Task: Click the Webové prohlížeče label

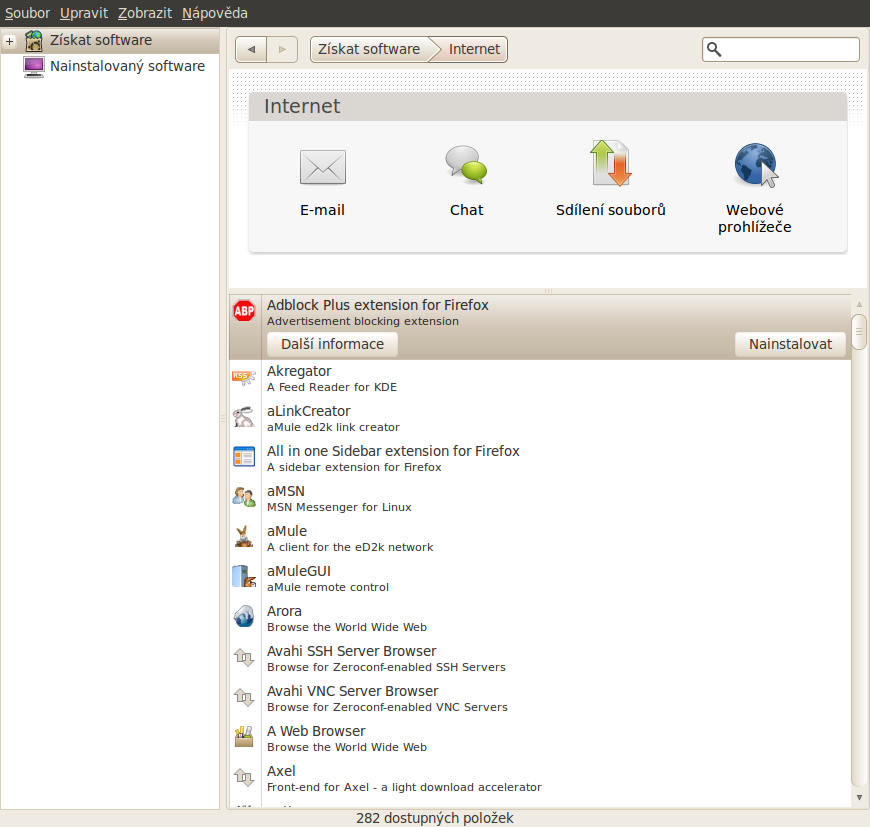Action: click(755, 219)
